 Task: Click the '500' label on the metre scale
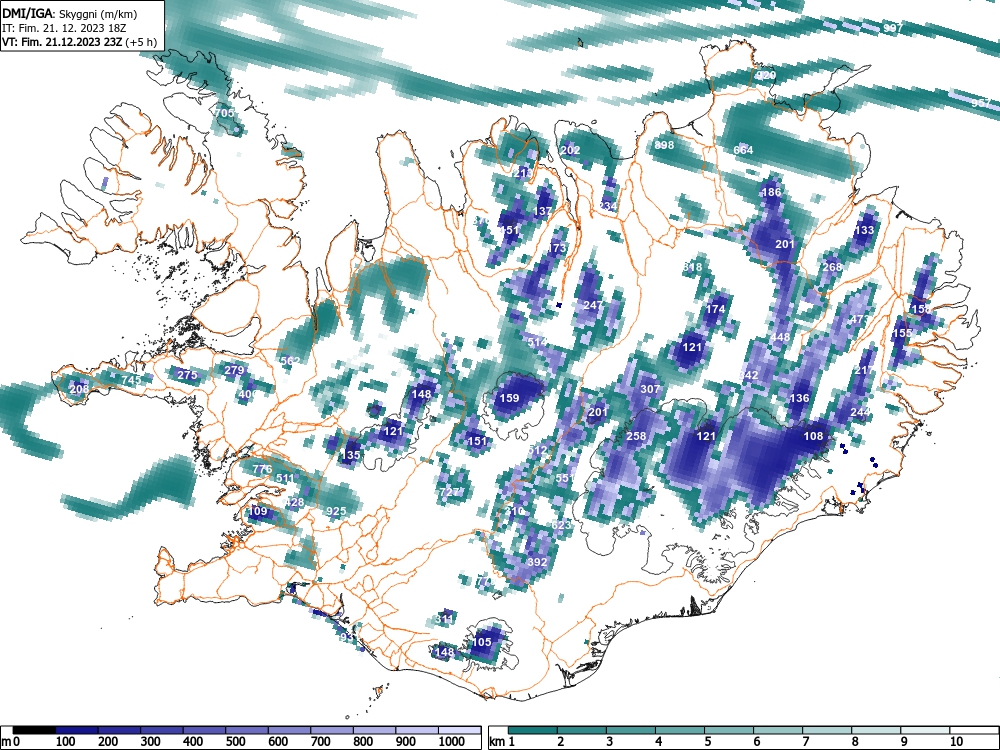click(x=235, y=742)
